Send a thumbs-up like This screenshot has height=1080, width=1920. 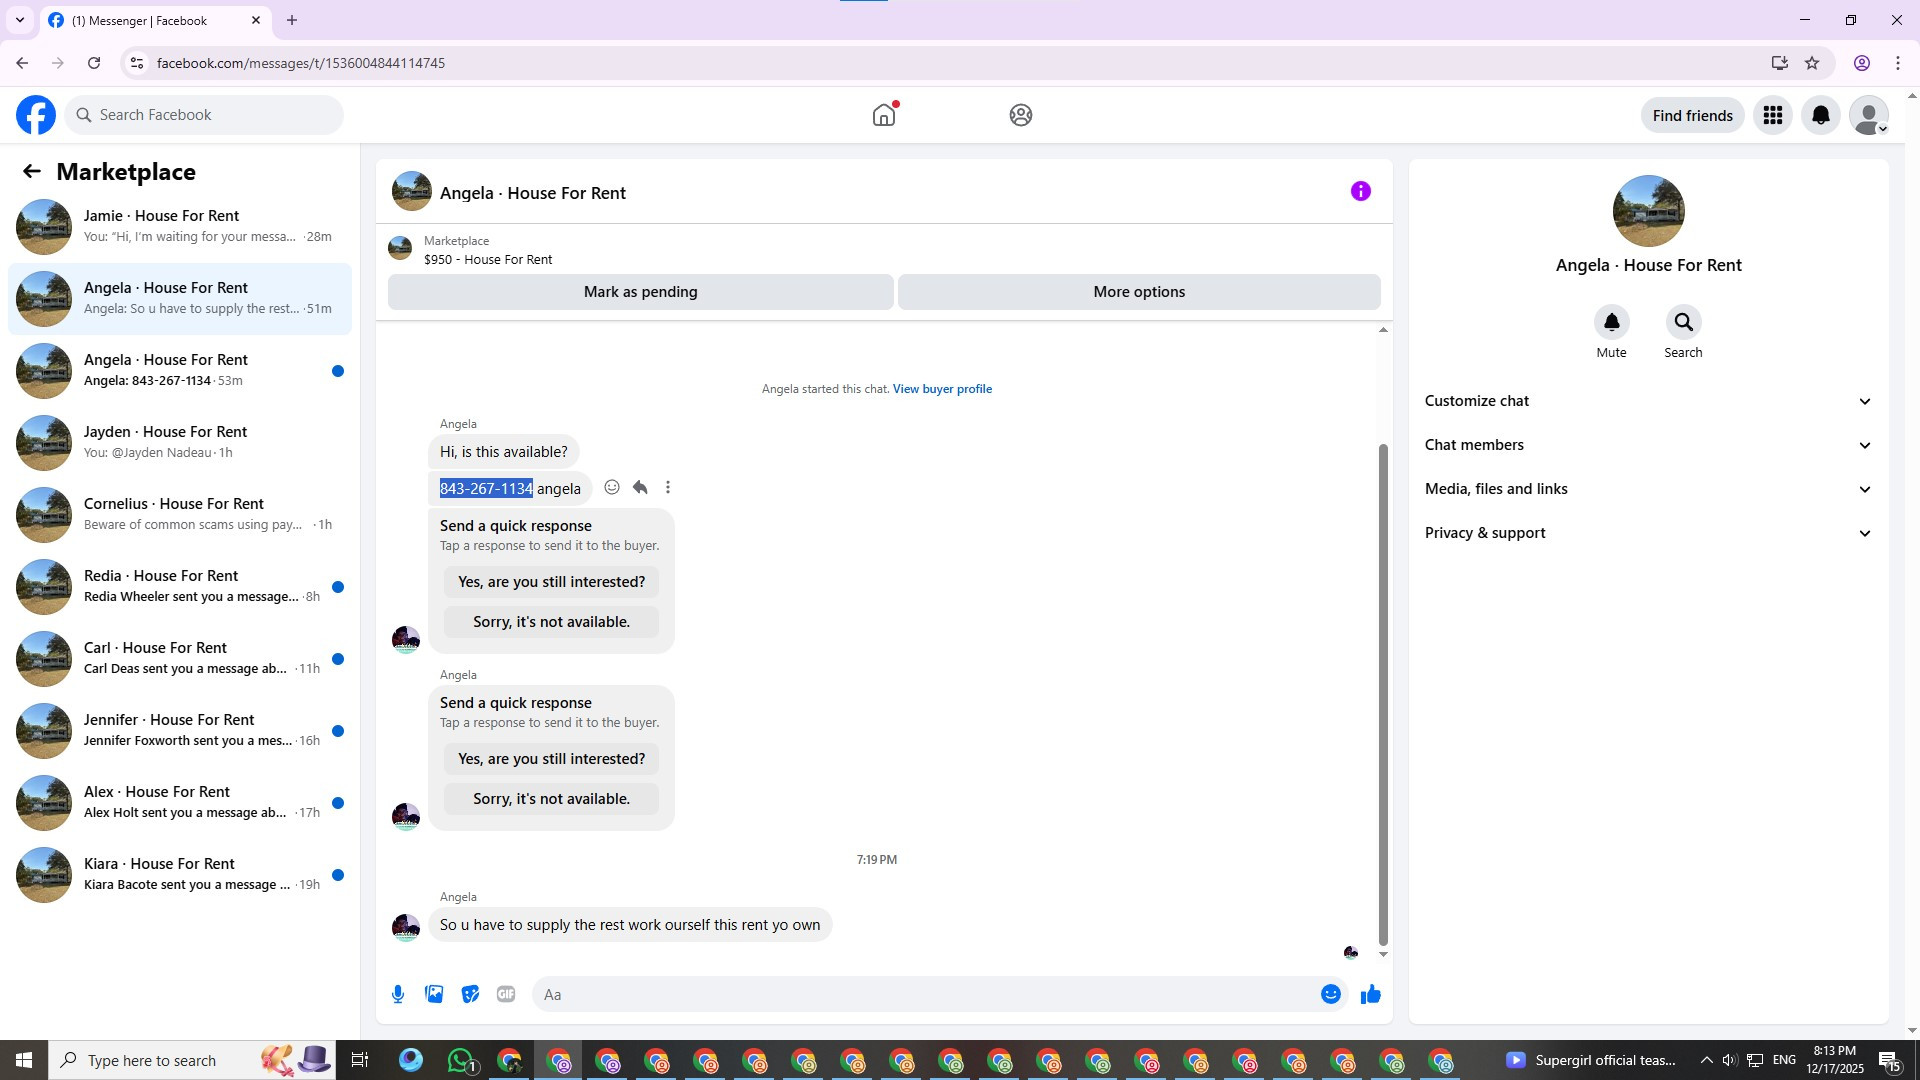tap(1370, 994)
